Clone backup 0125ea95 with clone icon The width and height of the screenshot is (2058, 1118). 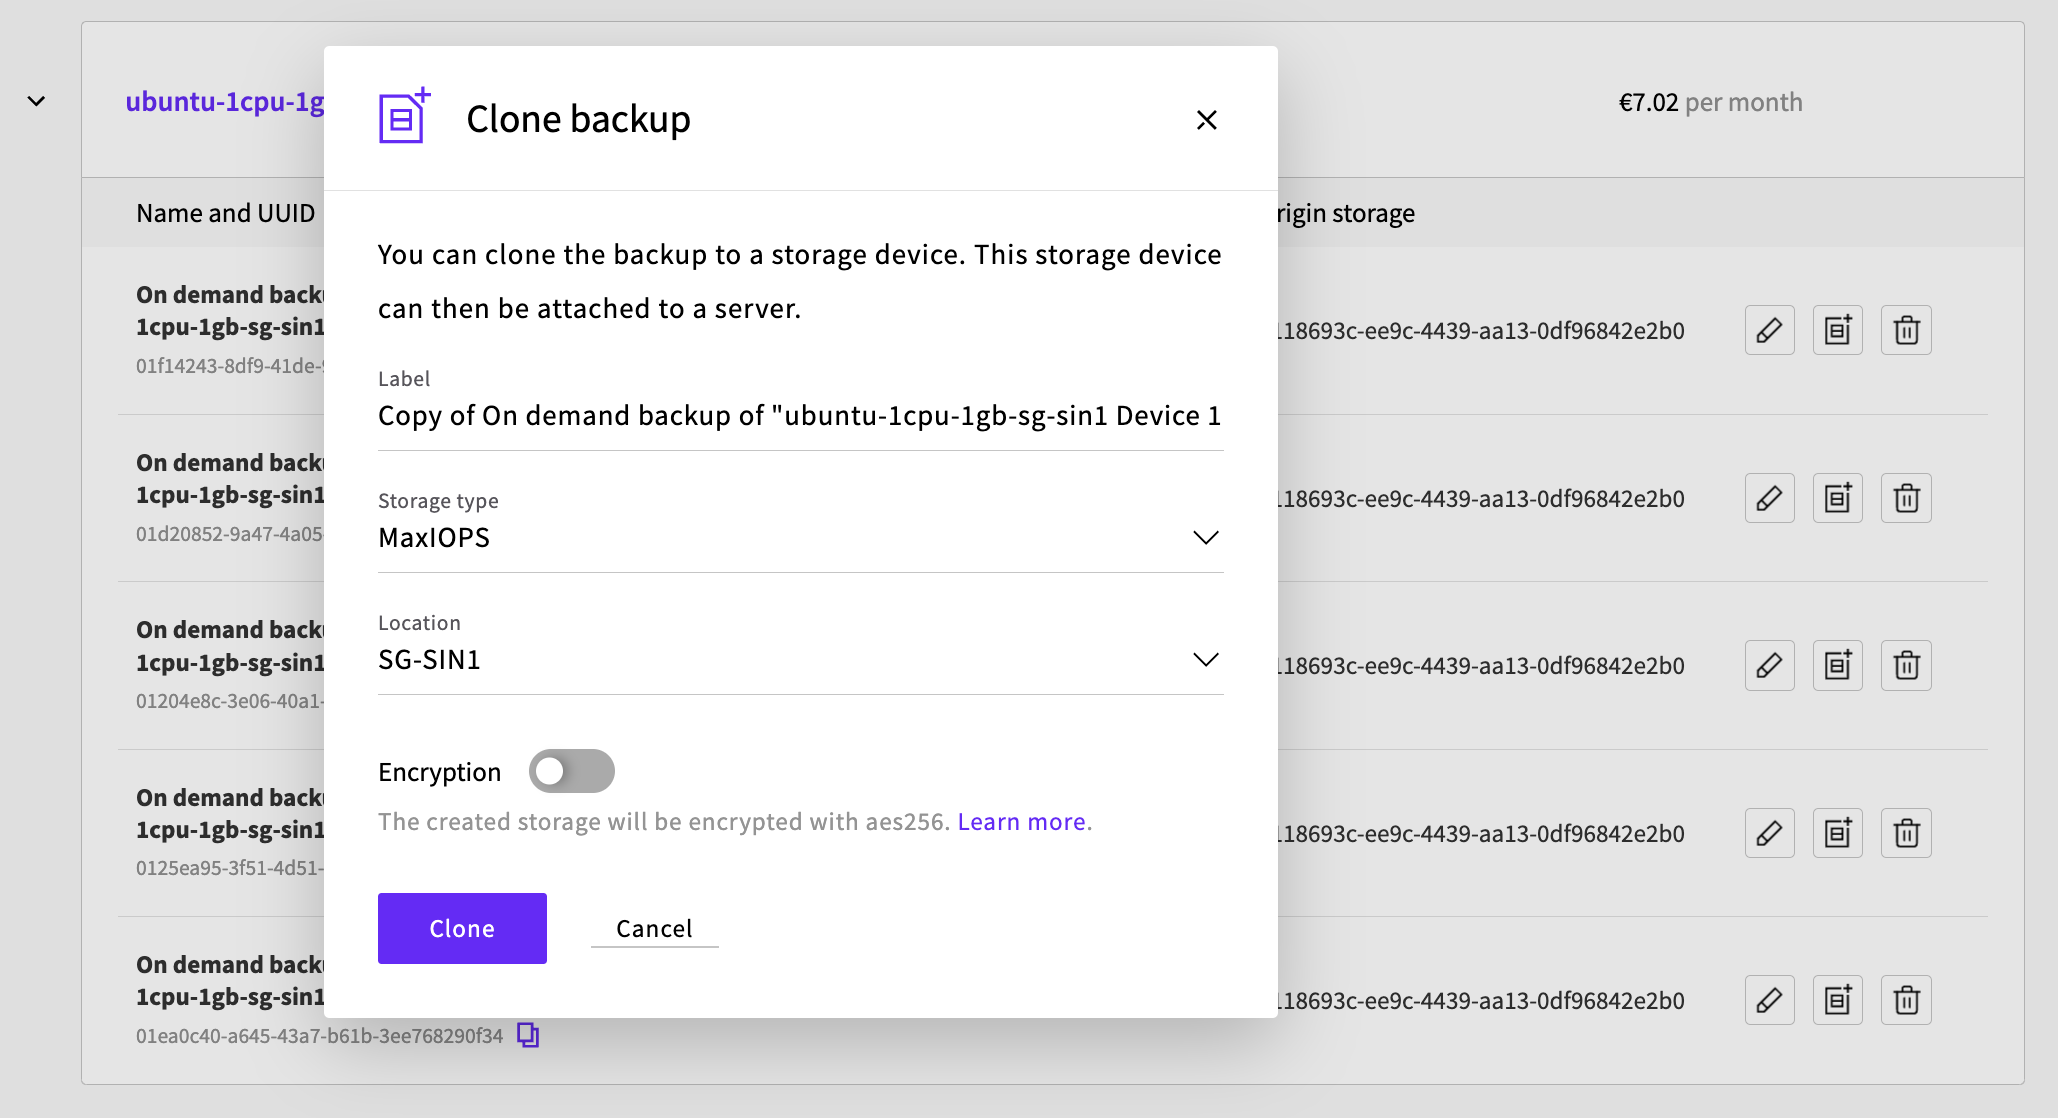pyautogui.click(x=1838, y=833)
